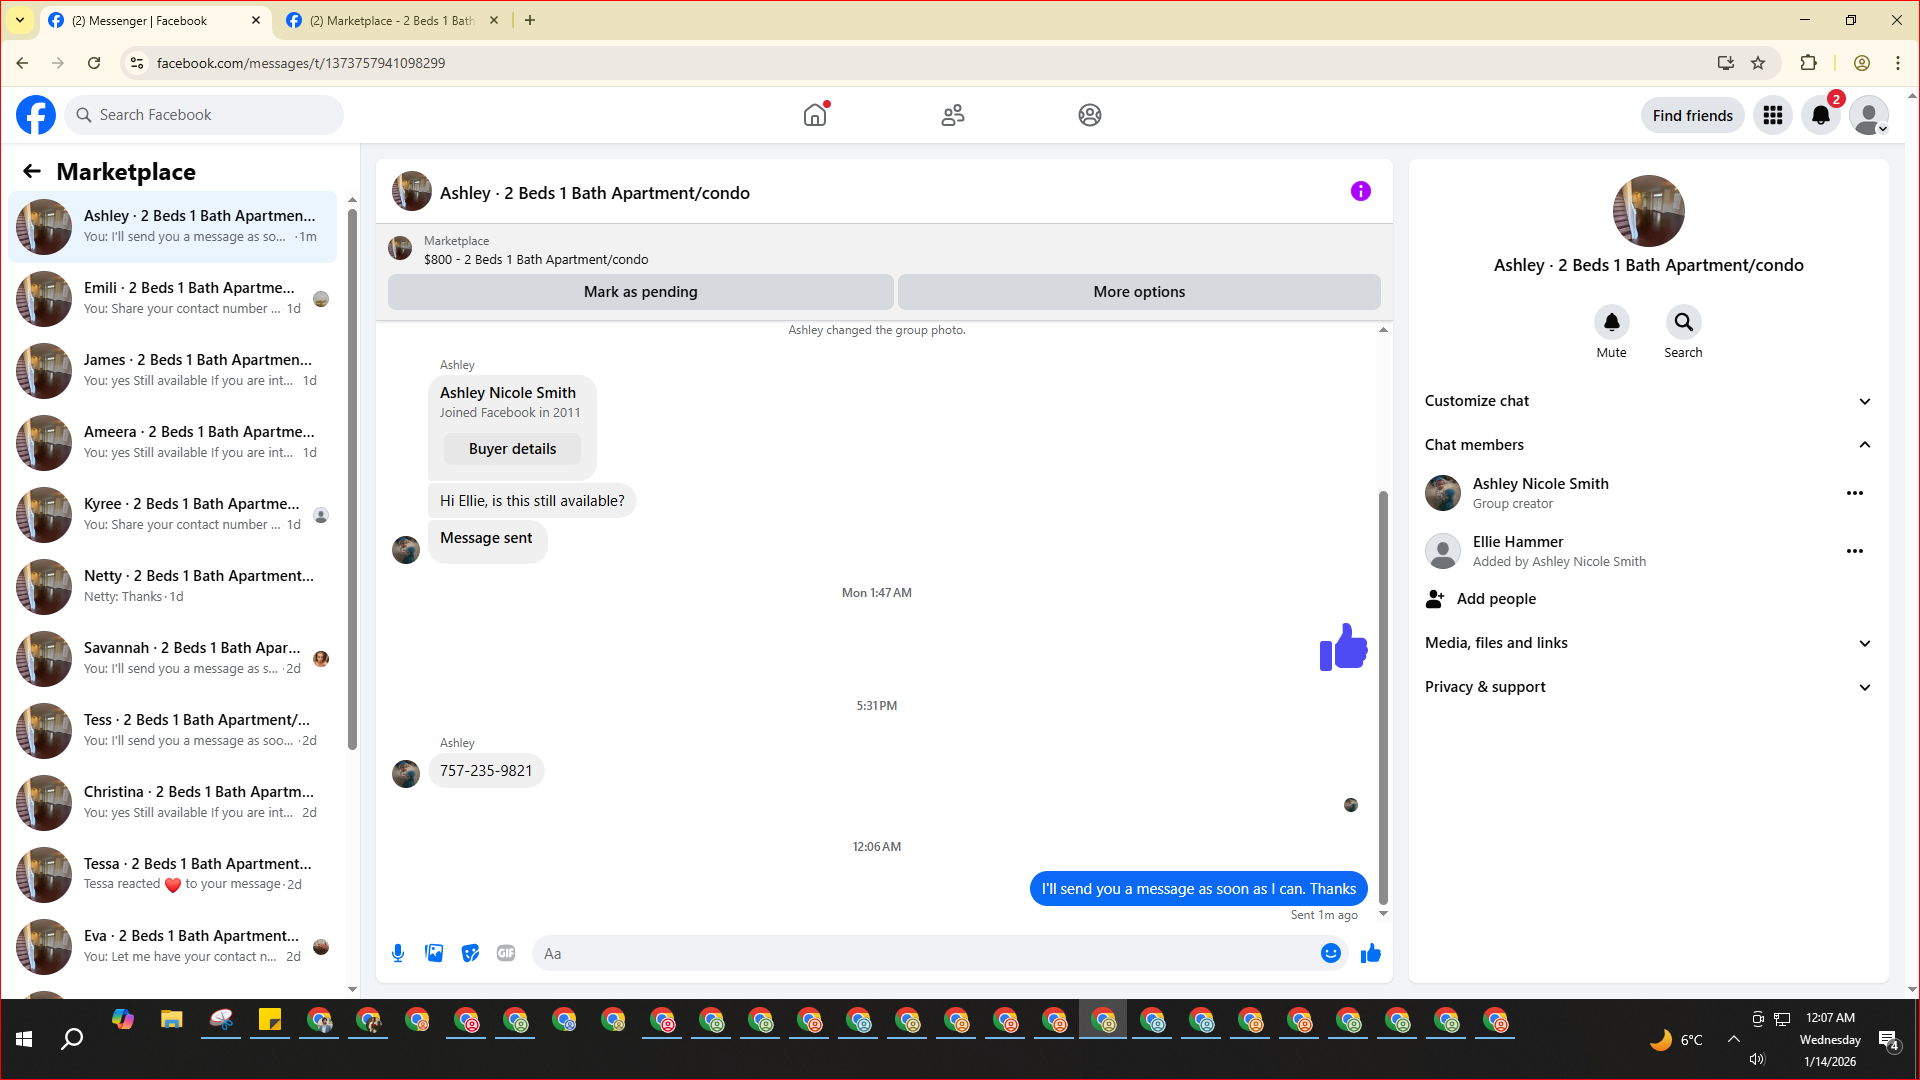Open the sticker picker icon

pyautogui.click(x=470, y=953)
